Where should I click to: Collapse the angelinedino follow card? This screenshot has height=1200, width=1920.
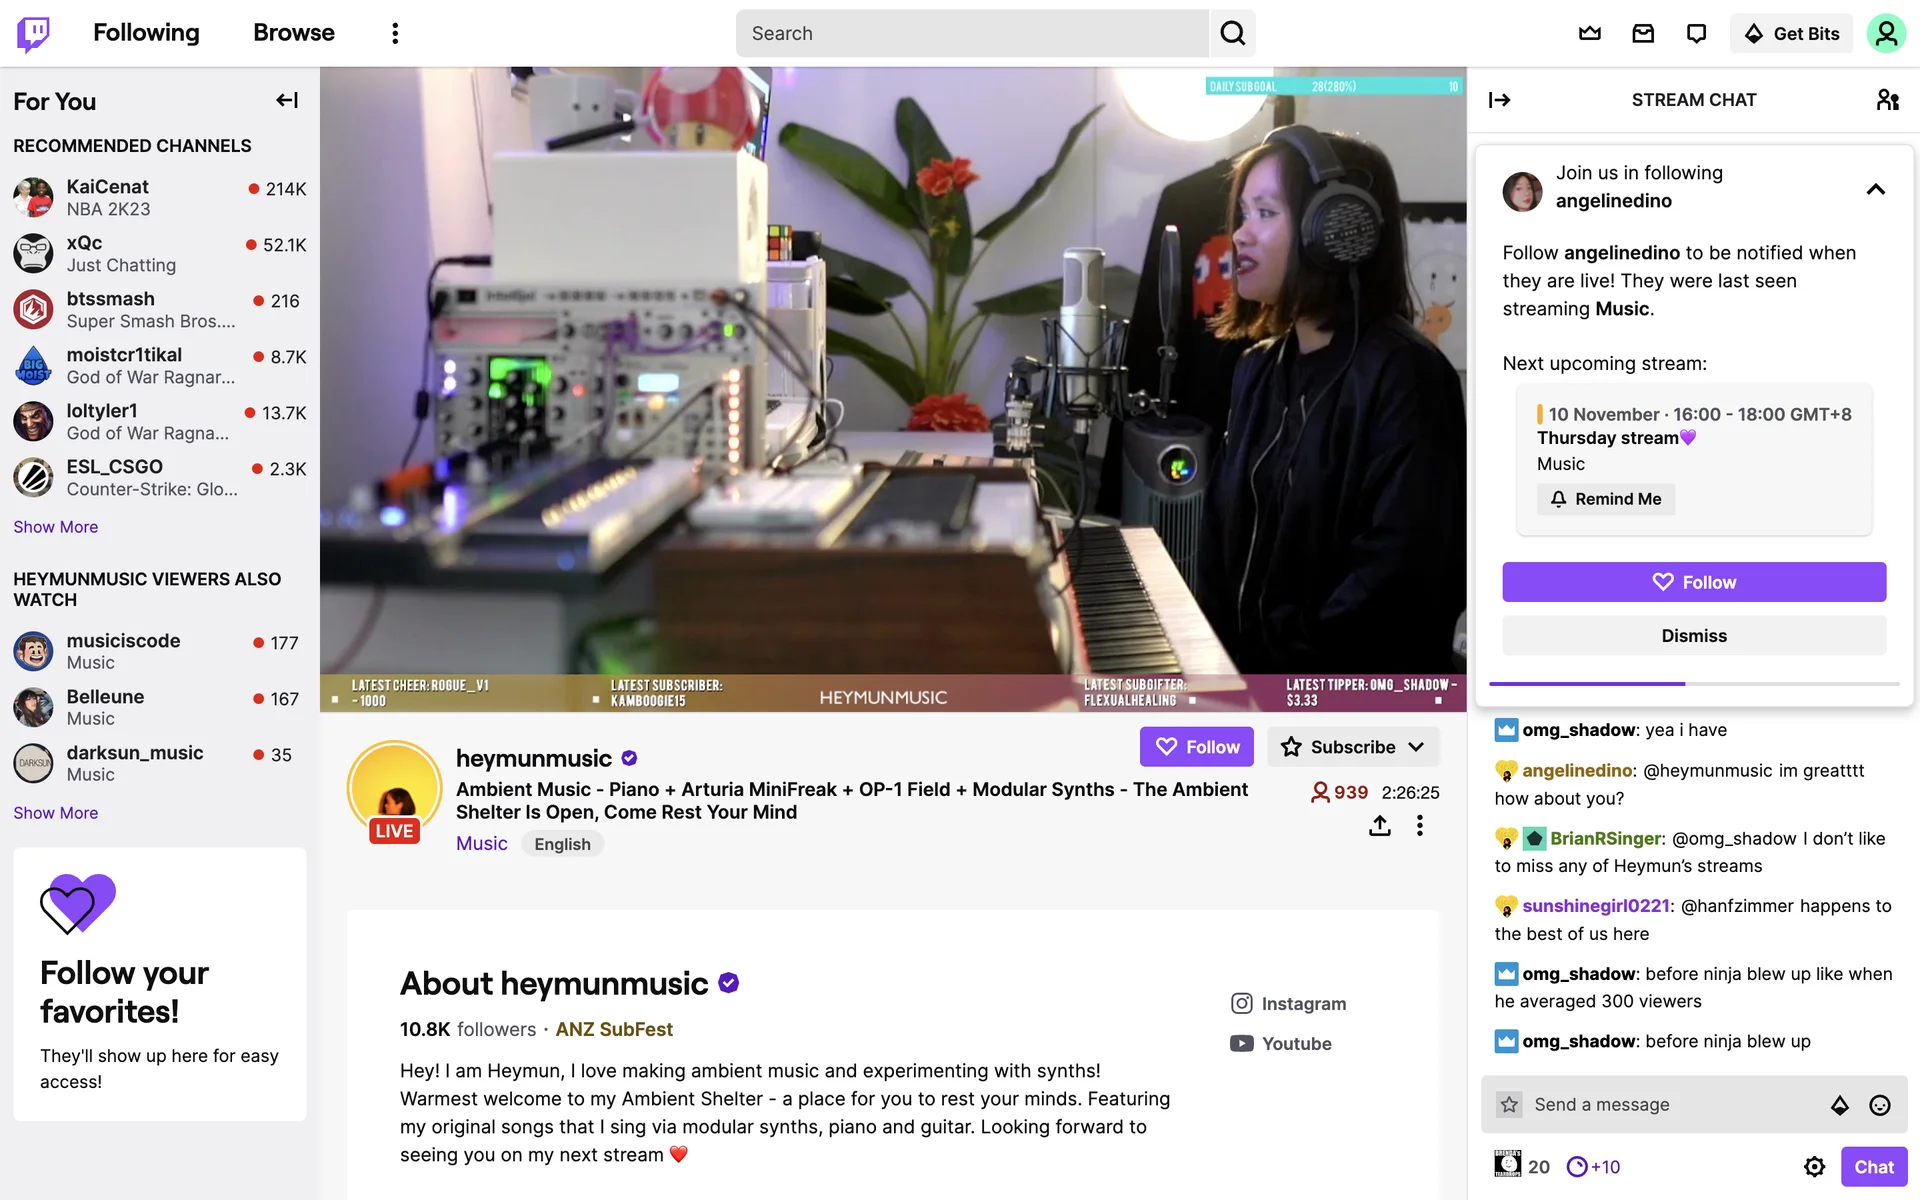coord(1876,189)
